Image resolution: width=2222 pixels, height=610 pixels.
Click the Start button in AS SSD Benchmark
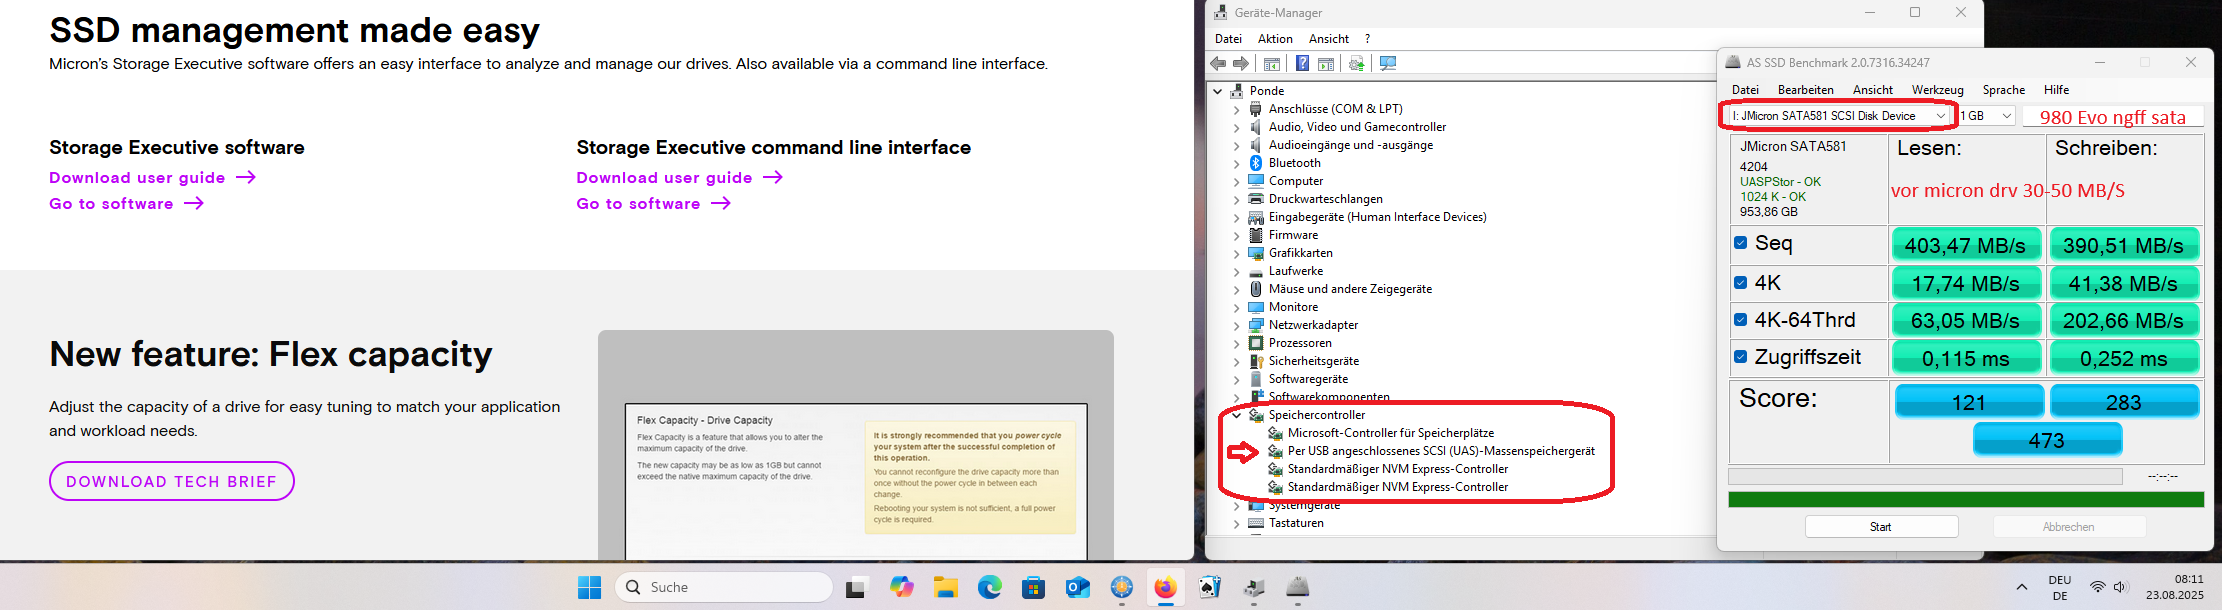pyautogui.click(x=1881, y=527)
